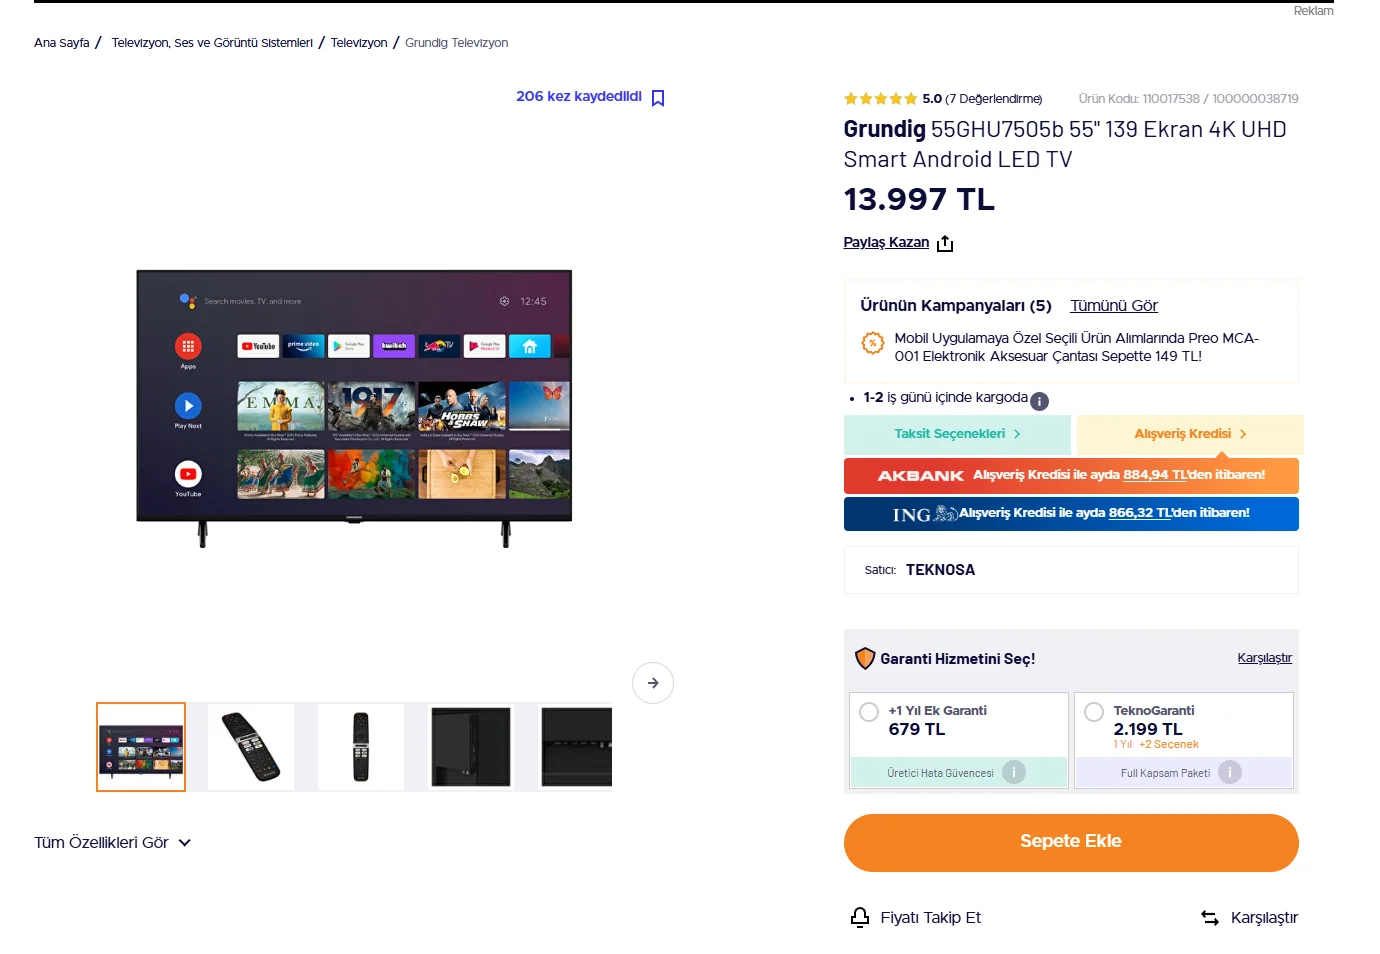1380x954 pixels.
Task: Show next product image with arrow
Action: pos(653,683)
